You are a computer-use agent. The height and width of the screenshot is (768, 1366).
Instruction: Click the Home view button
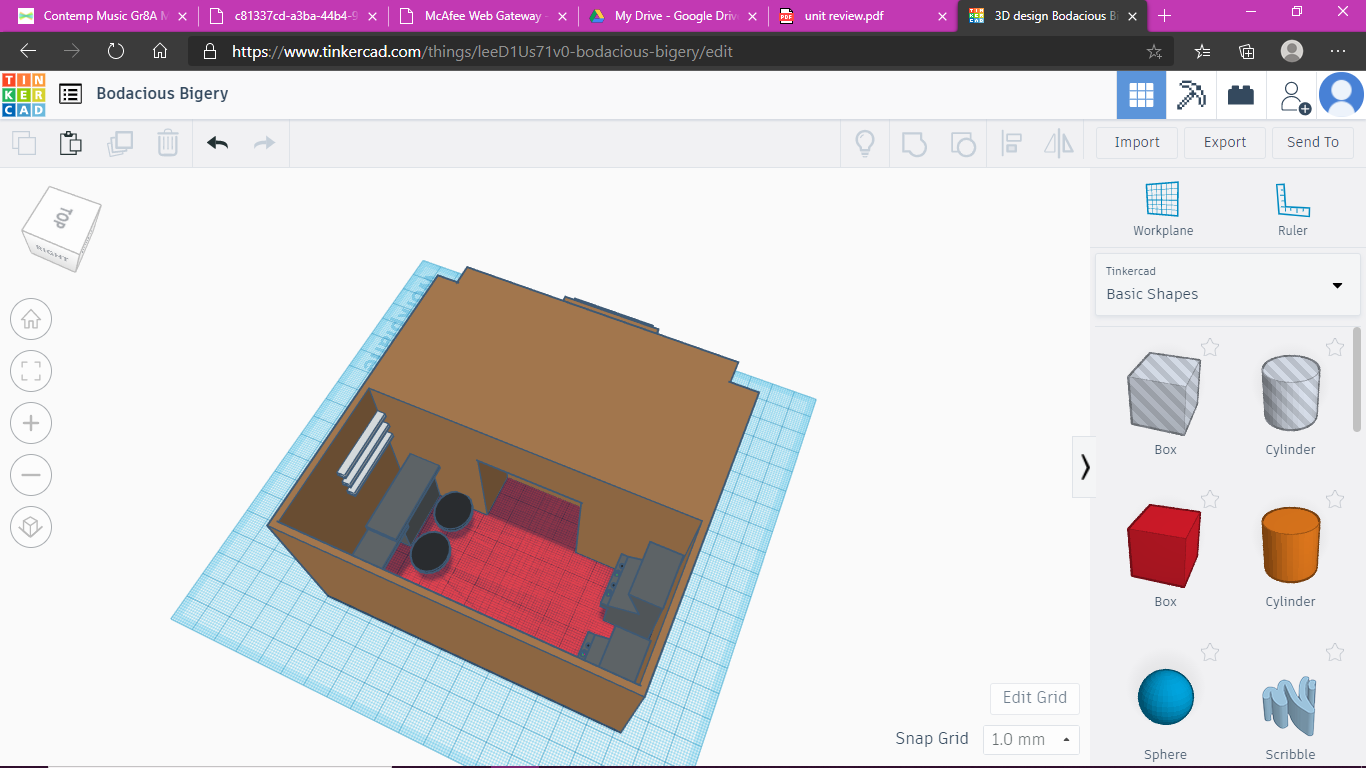[x=31, y=320]
